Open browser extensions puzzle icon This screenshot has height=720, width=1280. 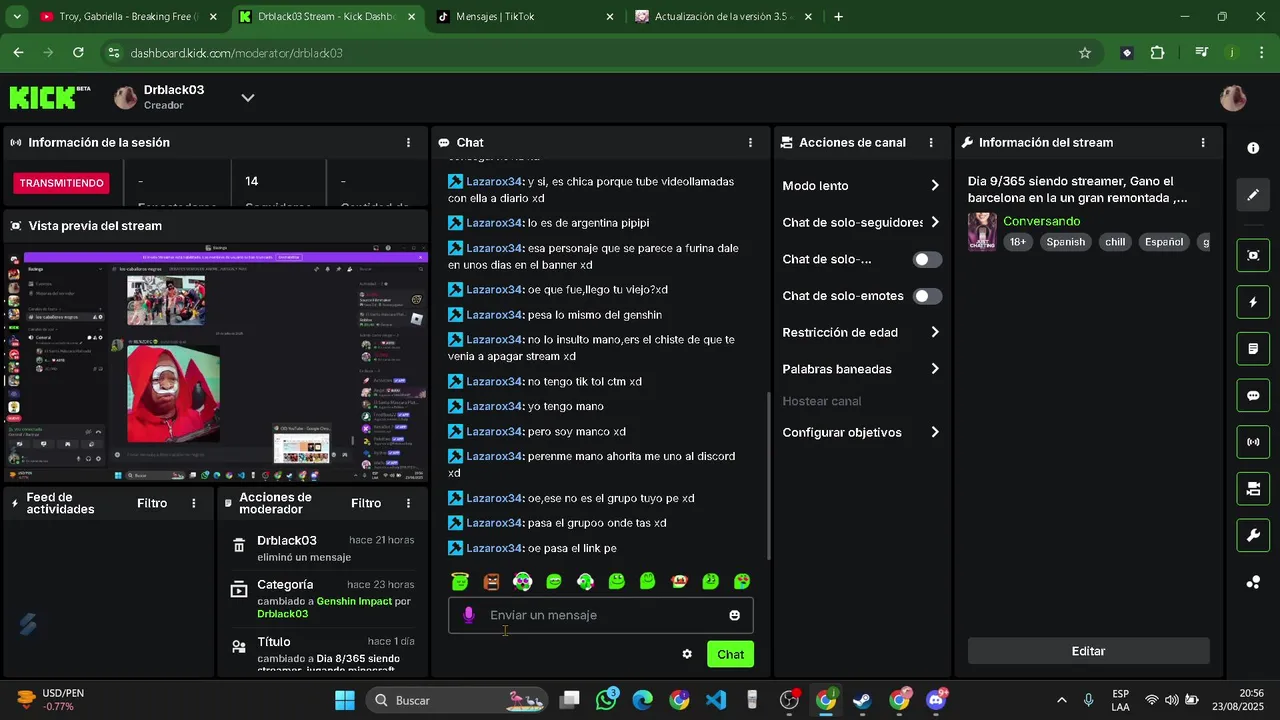(1157, 53)
